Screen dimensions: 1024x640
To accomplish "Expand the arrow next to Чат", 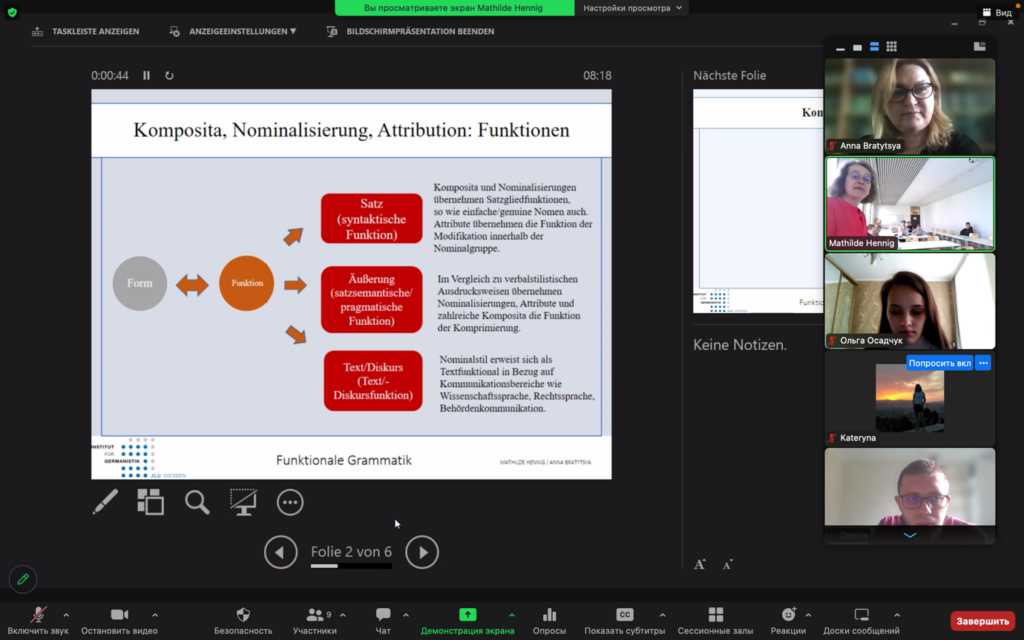I will (x=406, y=615).
